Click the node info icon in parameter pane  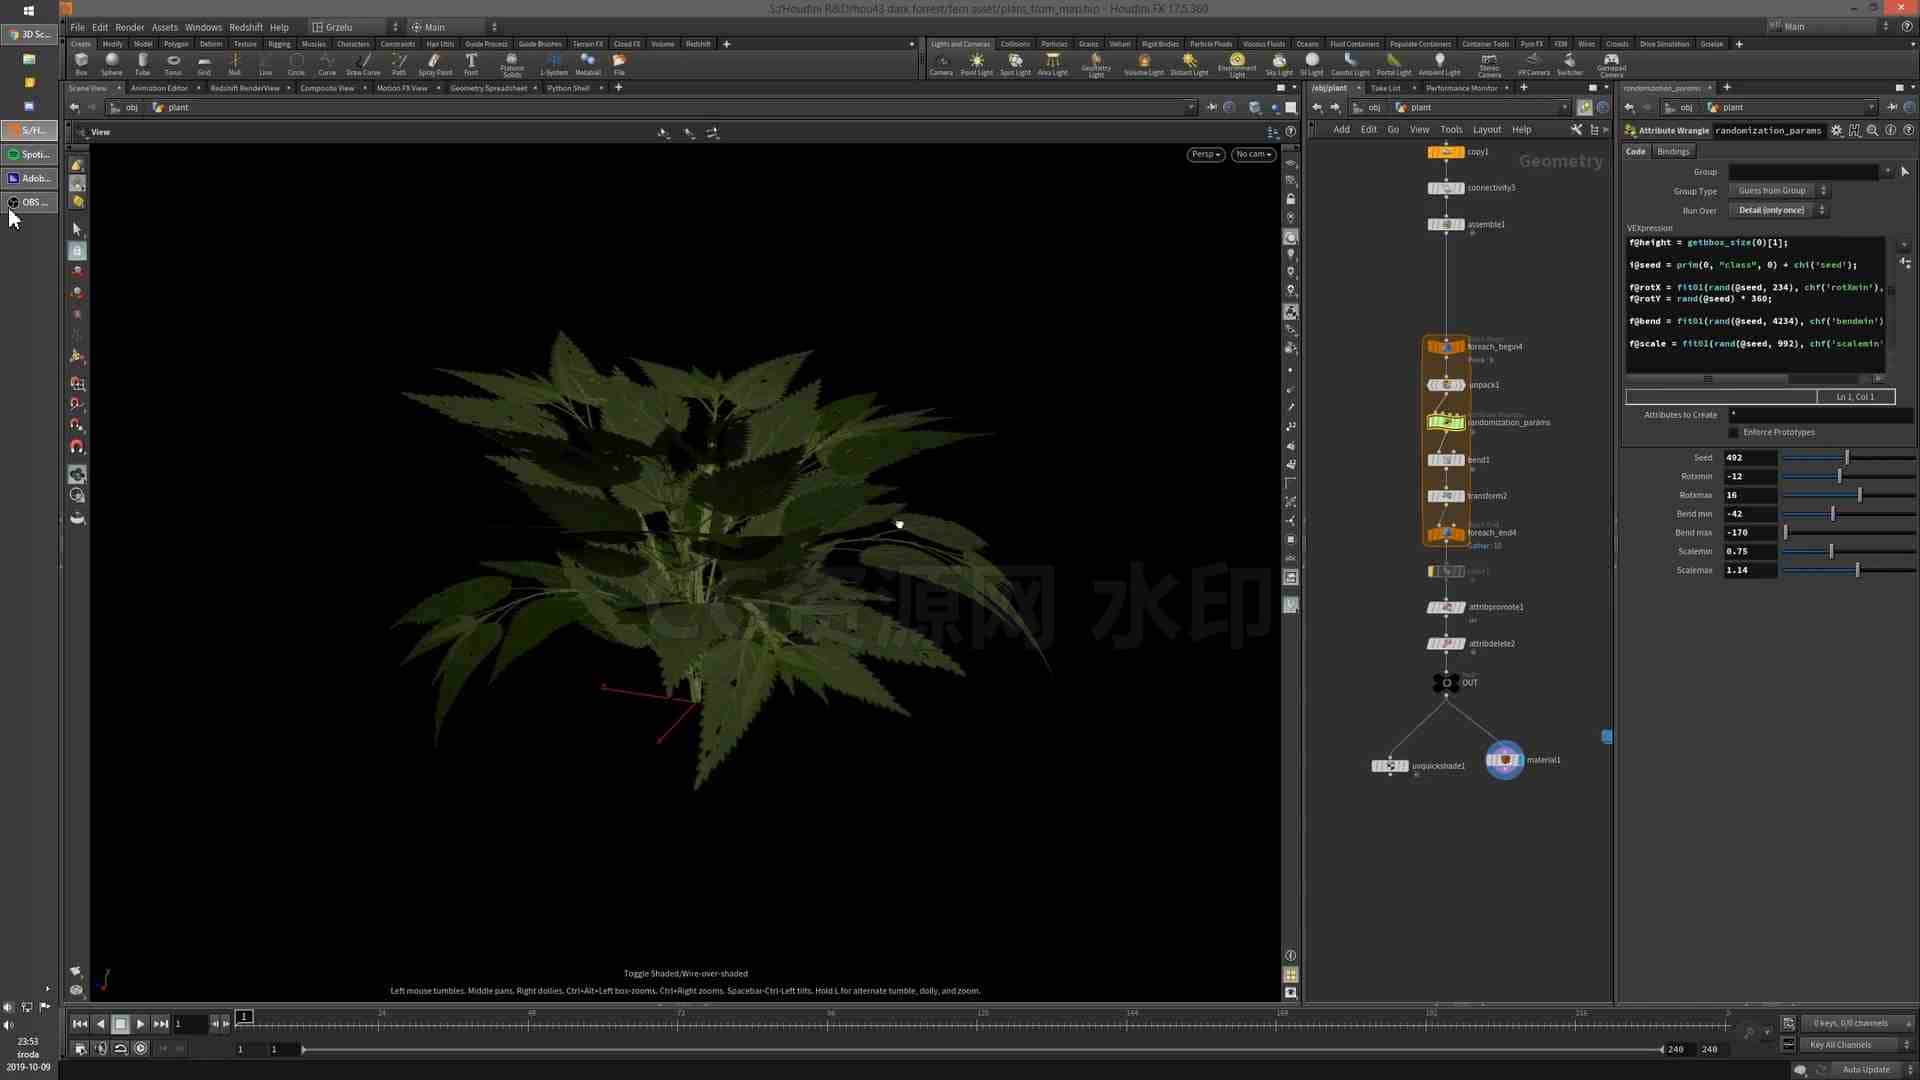pyautogui.click(x=1890, y=130)
